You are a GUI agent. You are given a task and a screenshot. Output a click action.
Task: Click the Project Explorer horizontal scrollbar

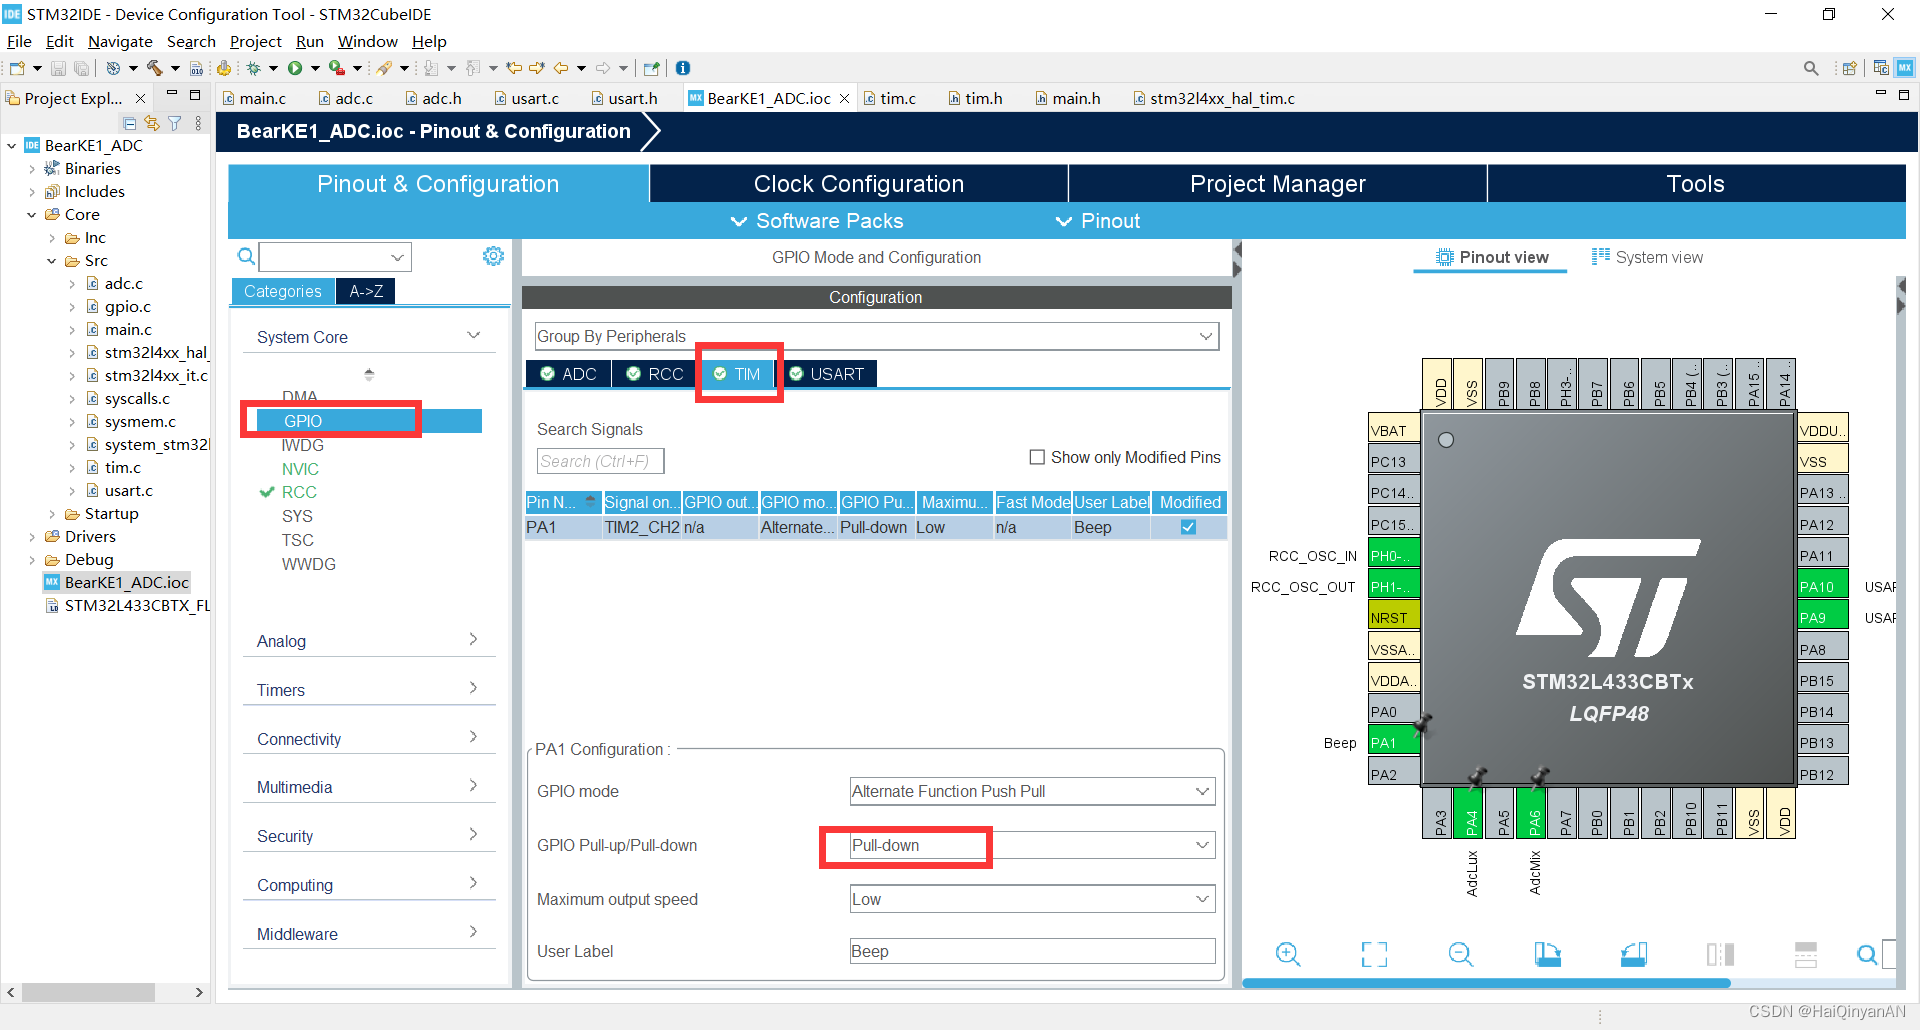88,992
